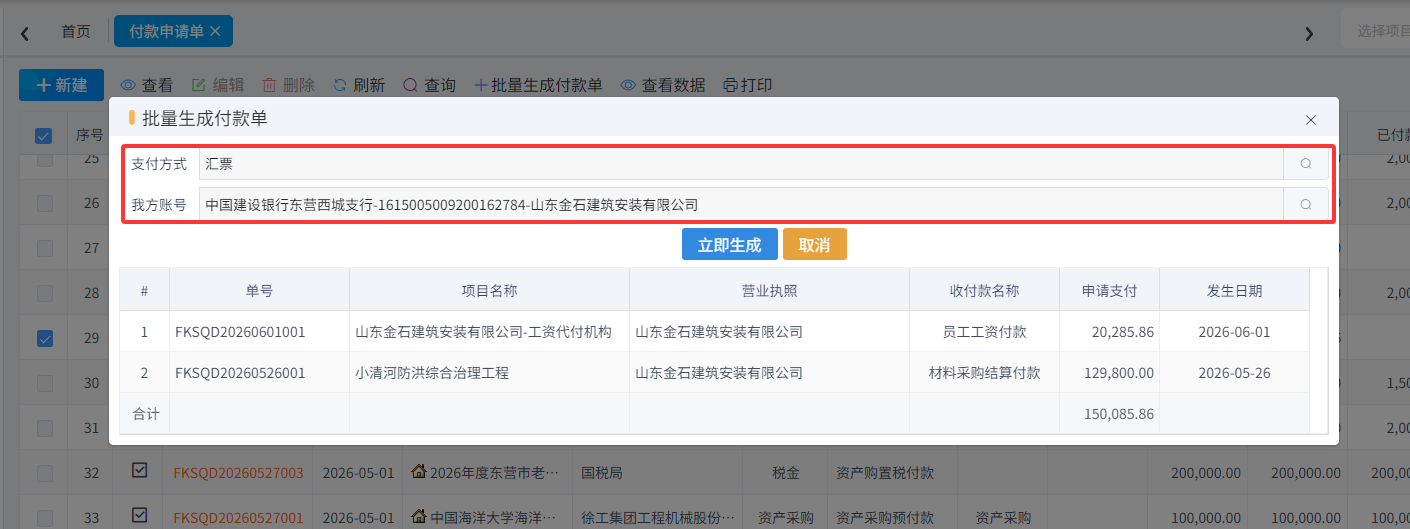1410x529 pixels.
Task: Click the 删除 trash icon
Action: coord(269,86)
